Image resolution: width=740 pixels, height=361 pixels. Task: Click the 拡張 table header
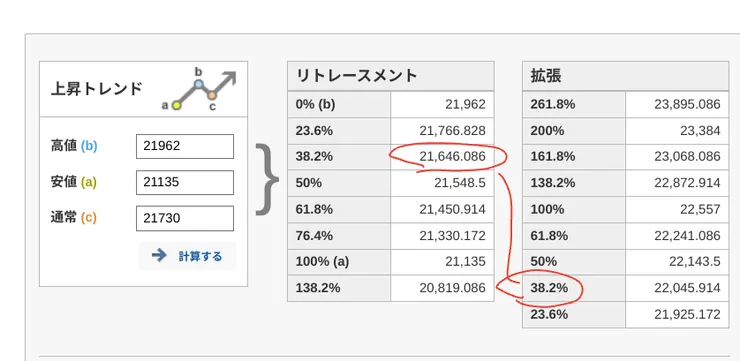[x=546, y=76]
